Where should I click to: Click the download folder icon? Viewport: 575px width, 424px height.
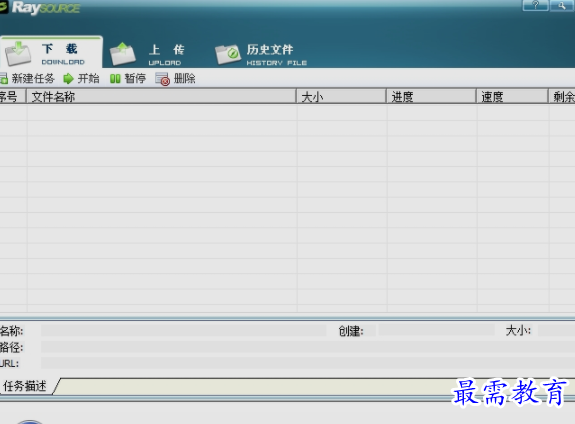tap(18, 54)
